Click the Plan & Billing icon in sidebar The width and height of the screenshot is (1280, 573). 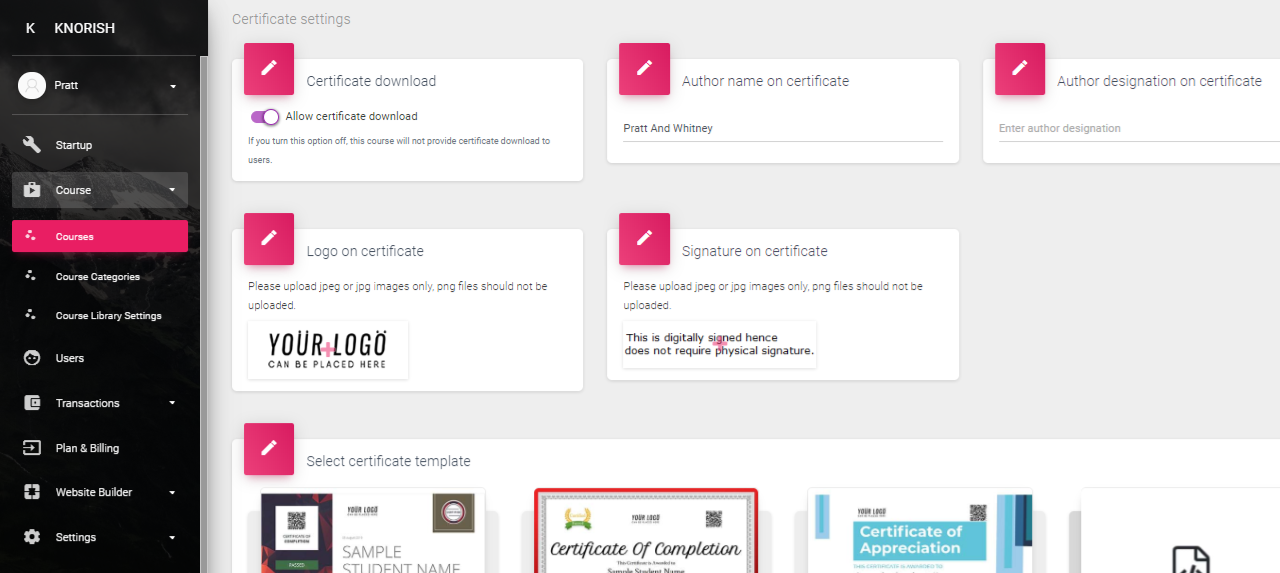32,448
